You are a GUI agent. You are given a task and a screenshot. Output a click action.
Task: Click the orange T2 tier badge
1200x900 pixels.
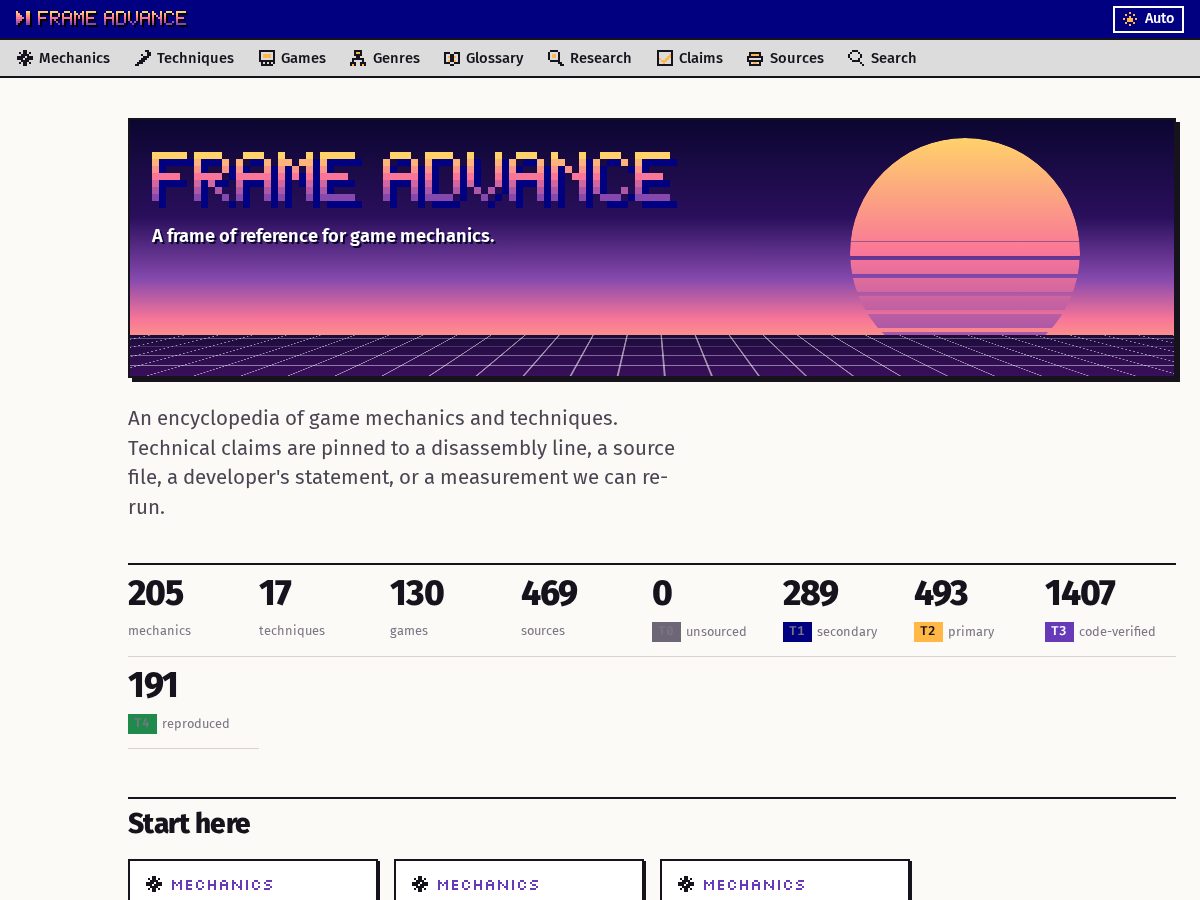[928, 632]
